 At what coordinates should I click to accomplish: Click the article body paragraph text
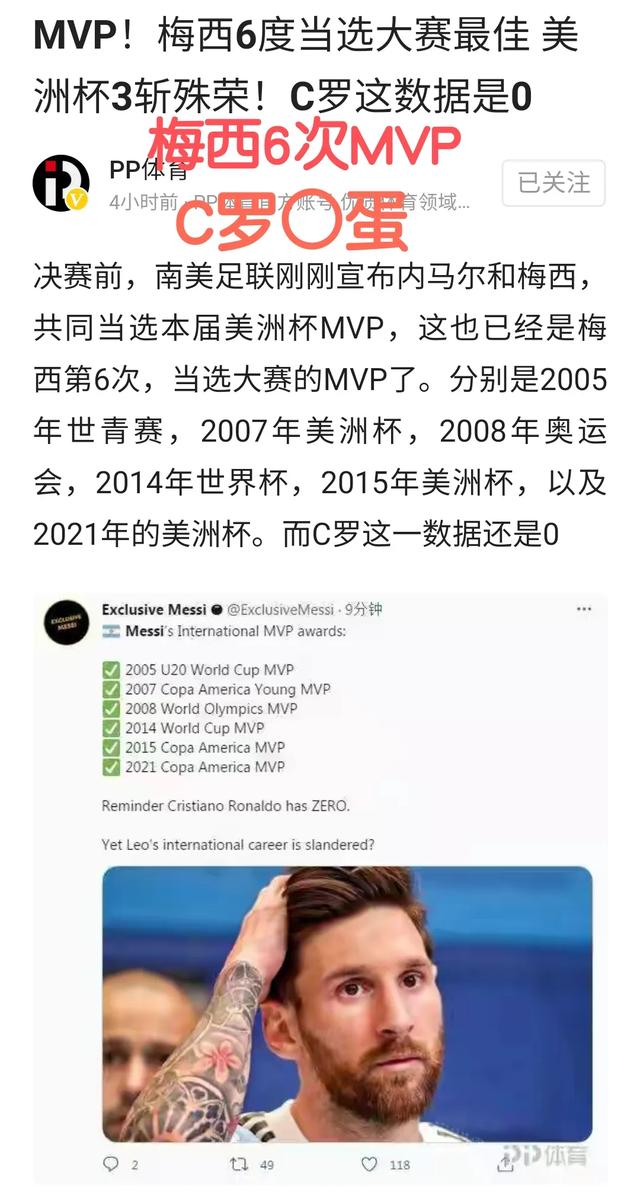click(320, 404)
